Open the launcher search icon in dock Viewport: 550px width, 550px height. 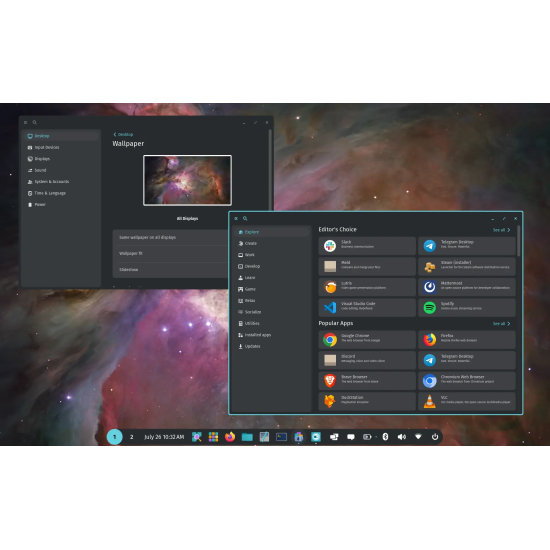pyautogui.click(x=197, y=437)
